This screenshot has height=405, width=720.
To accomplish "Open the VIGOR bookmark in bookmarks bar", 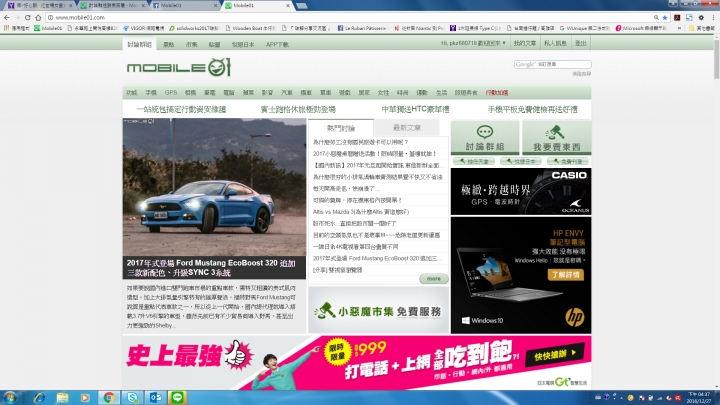I will coord(143,28).
